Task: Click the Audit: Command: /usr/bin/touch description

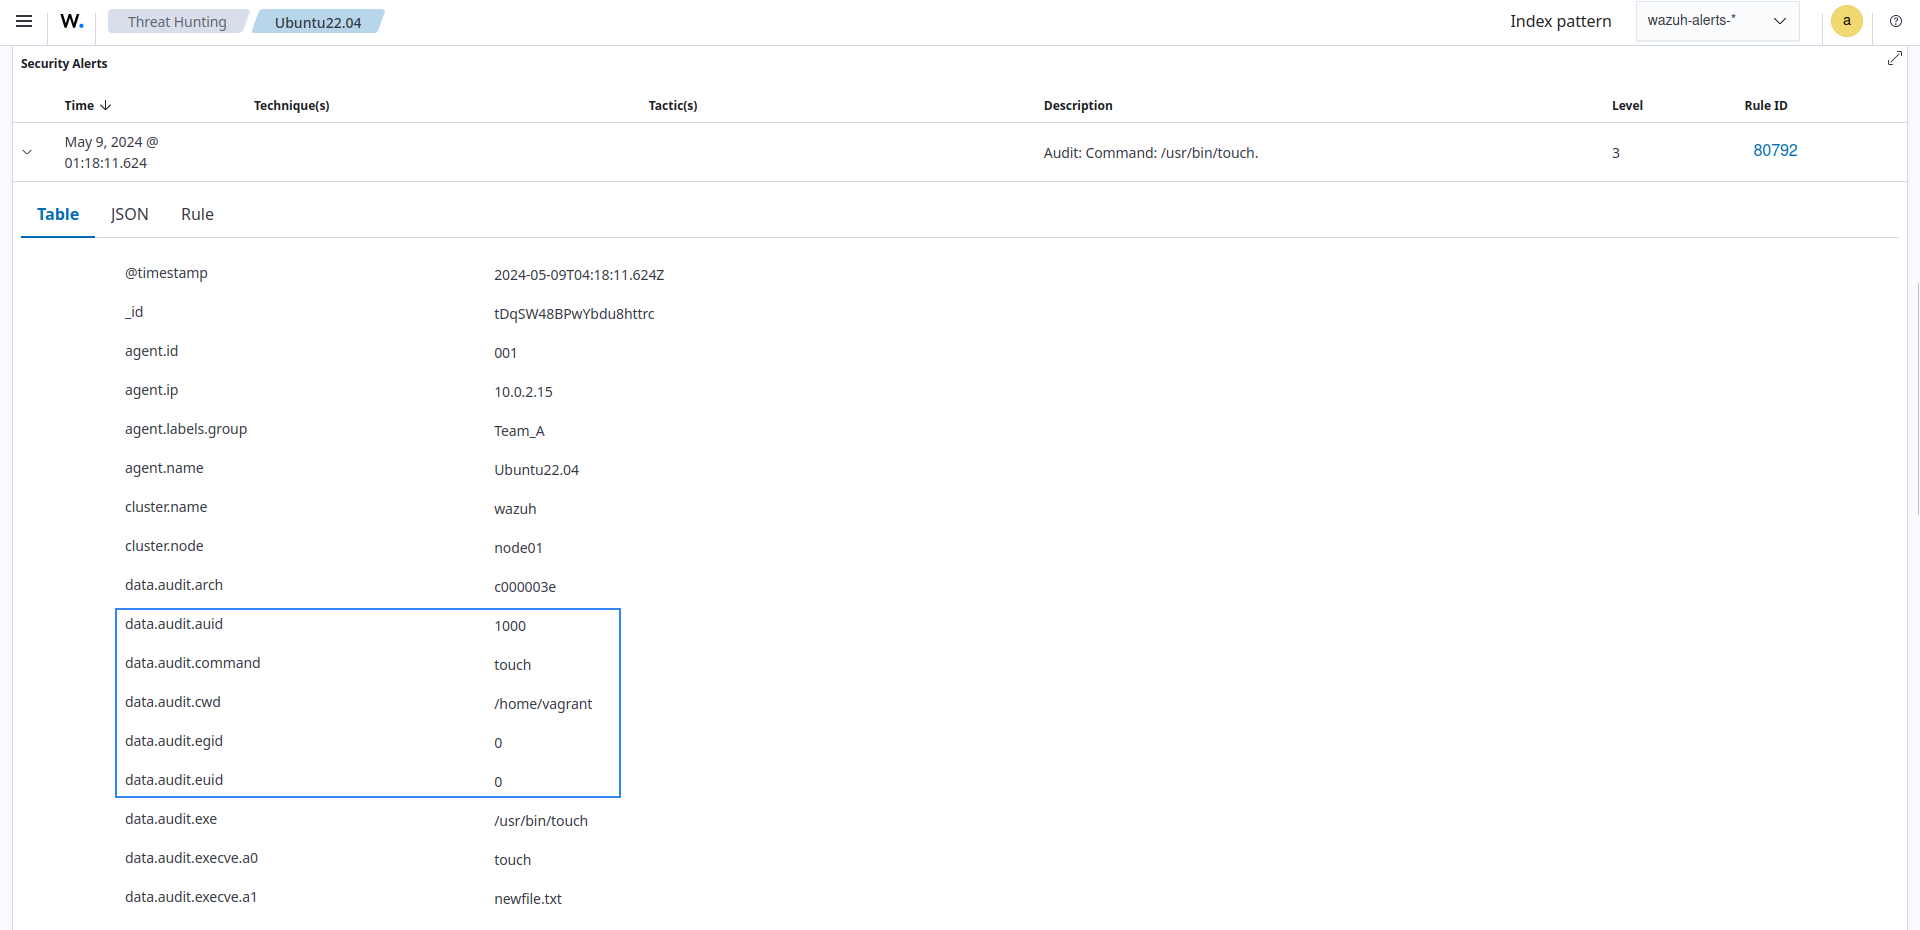Action: tap(1150, 153)
